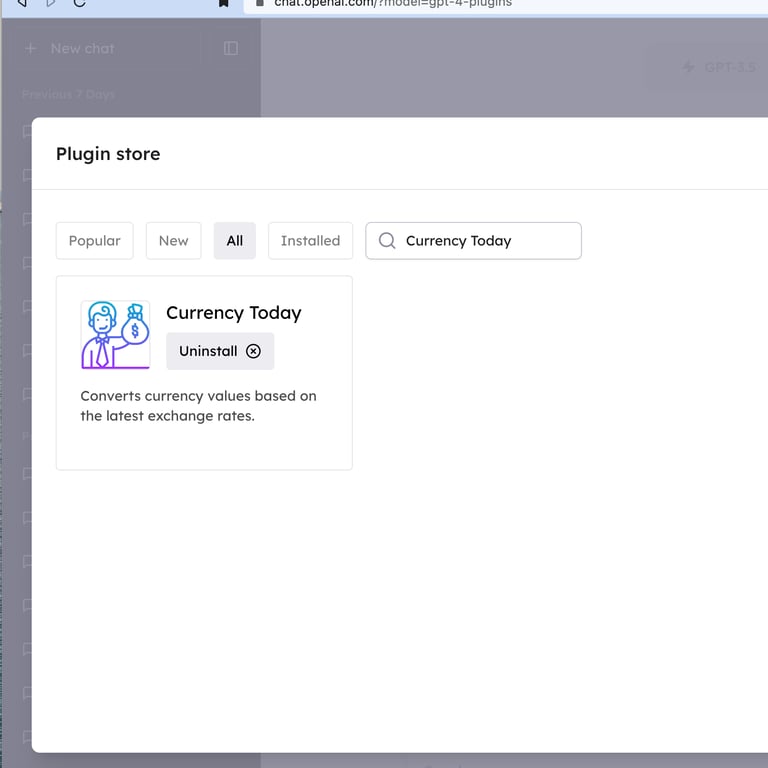
Task: Focus the plugin search field
Action: pos(474,240)
